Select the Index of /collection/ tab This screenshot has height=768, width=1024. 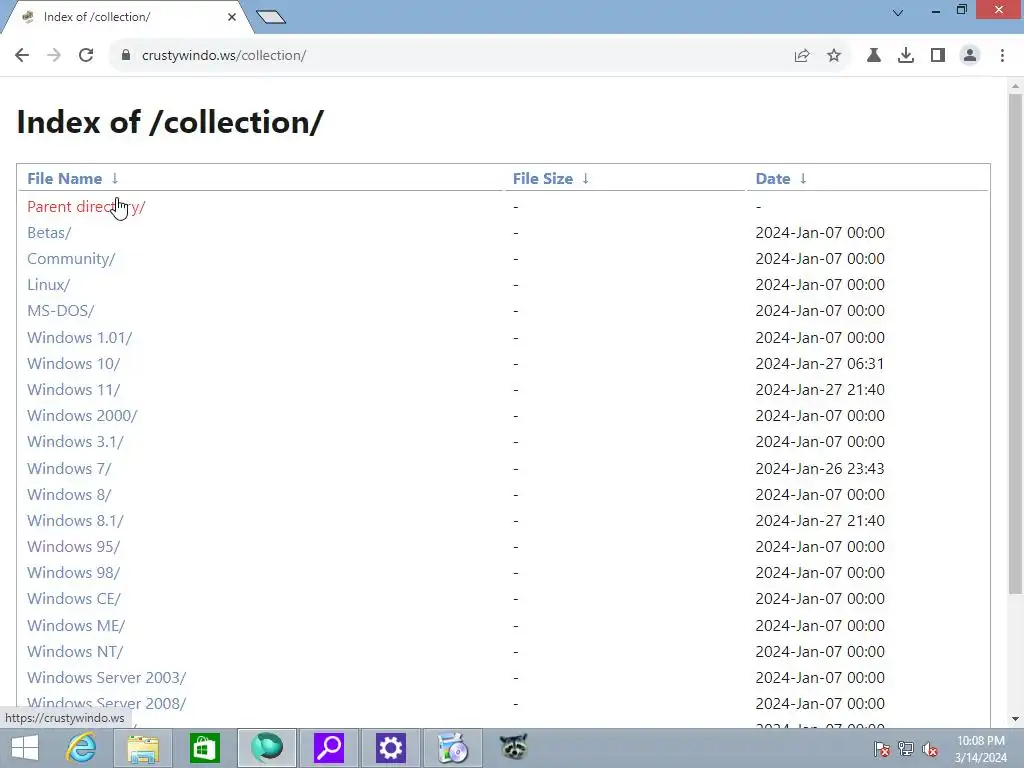point(124,17)
